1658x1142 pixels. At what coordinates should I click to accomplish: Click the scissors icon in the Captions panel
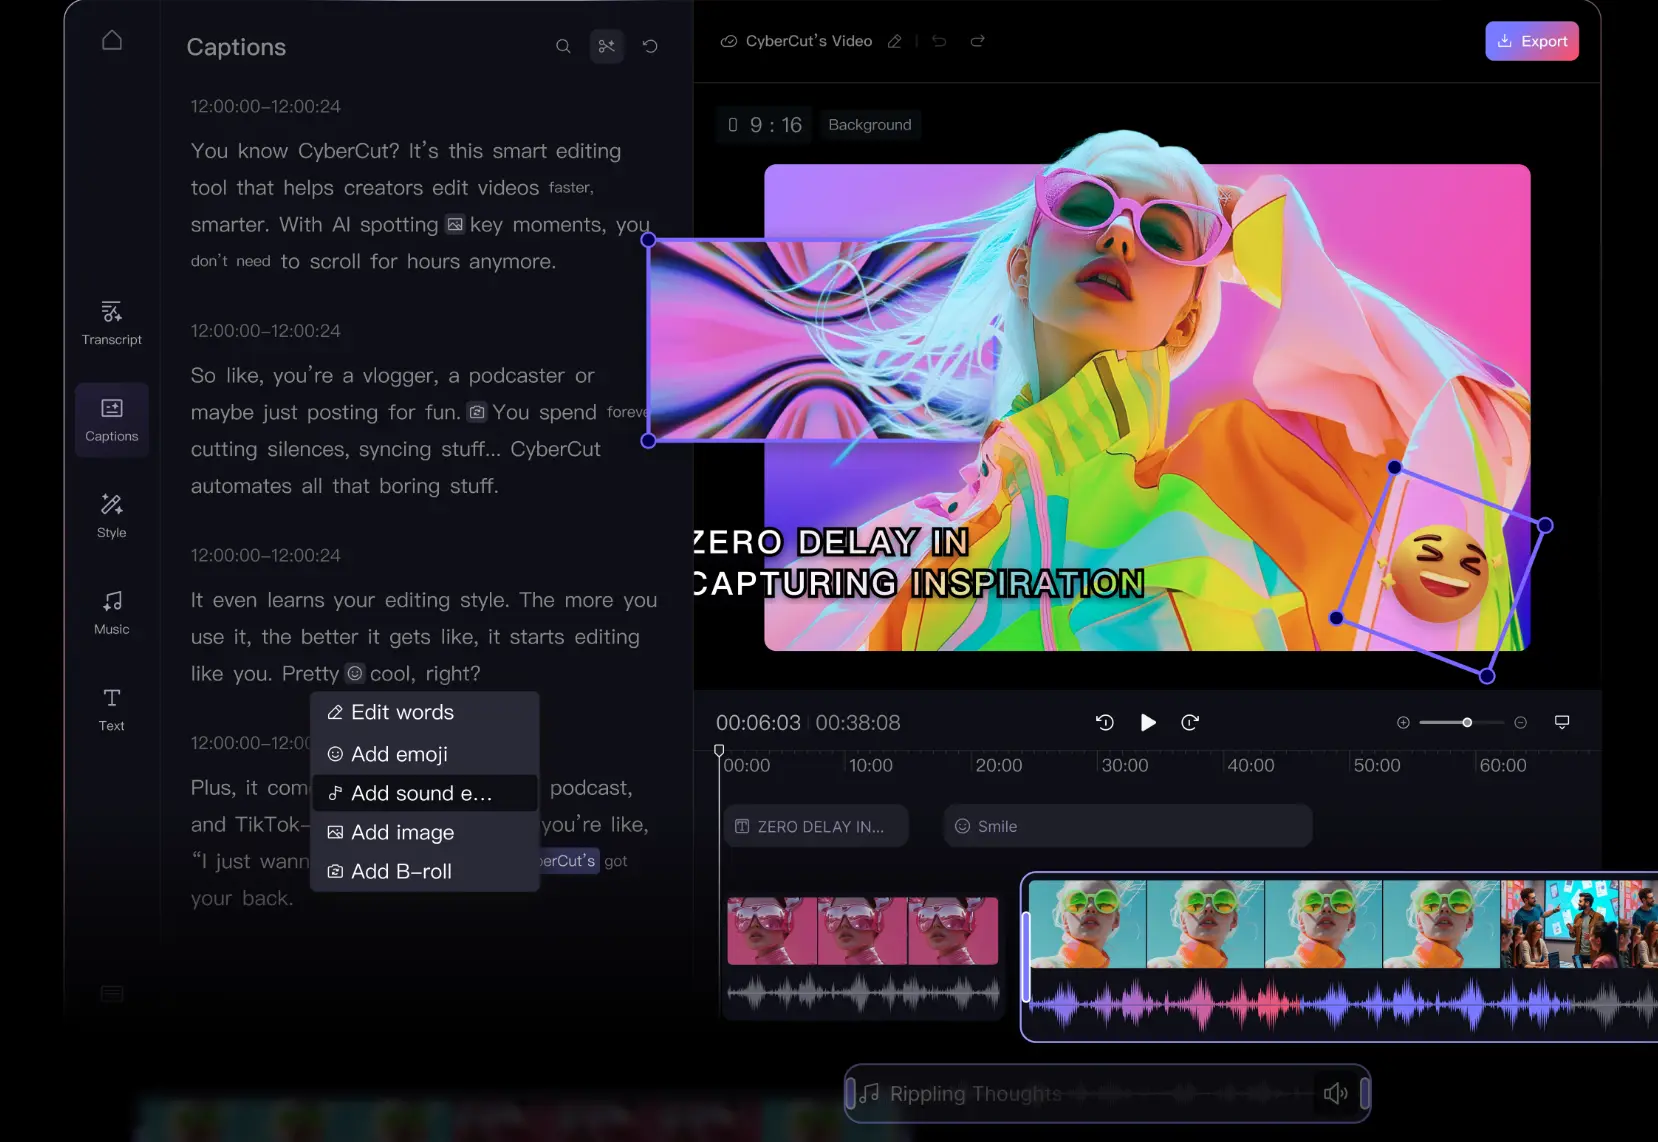(606, 46)
